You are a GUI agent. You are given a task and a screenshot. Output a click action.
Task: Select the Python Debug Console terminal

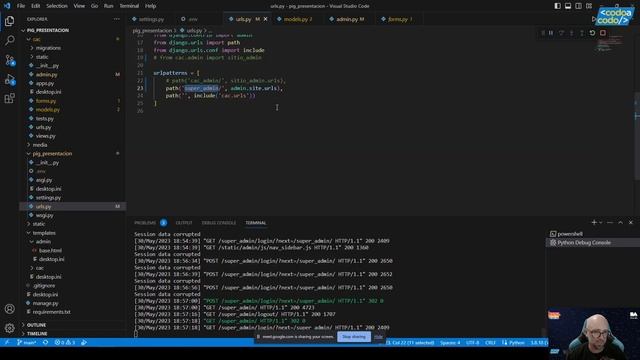click(584, 242)
